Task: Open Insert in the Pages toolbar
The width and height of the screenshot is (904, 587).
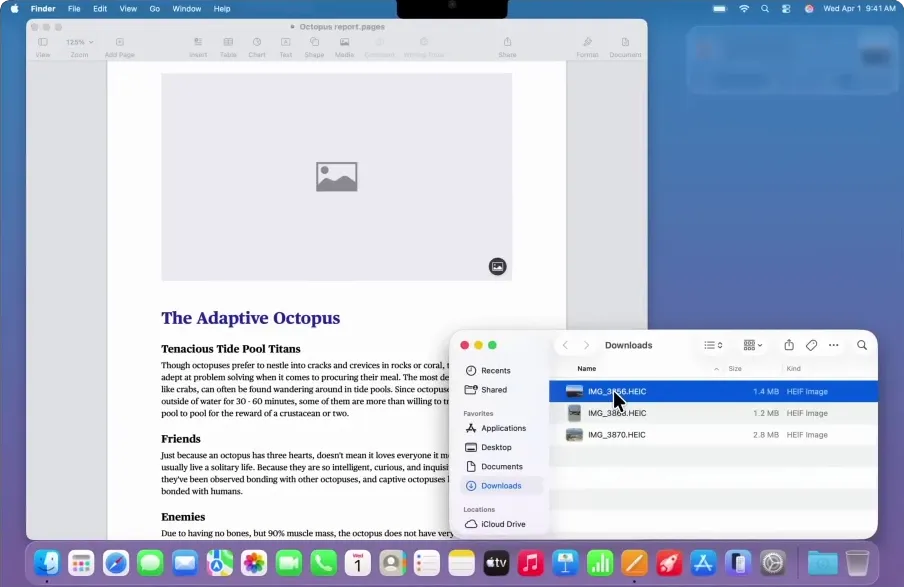Action: click(198, 47)
